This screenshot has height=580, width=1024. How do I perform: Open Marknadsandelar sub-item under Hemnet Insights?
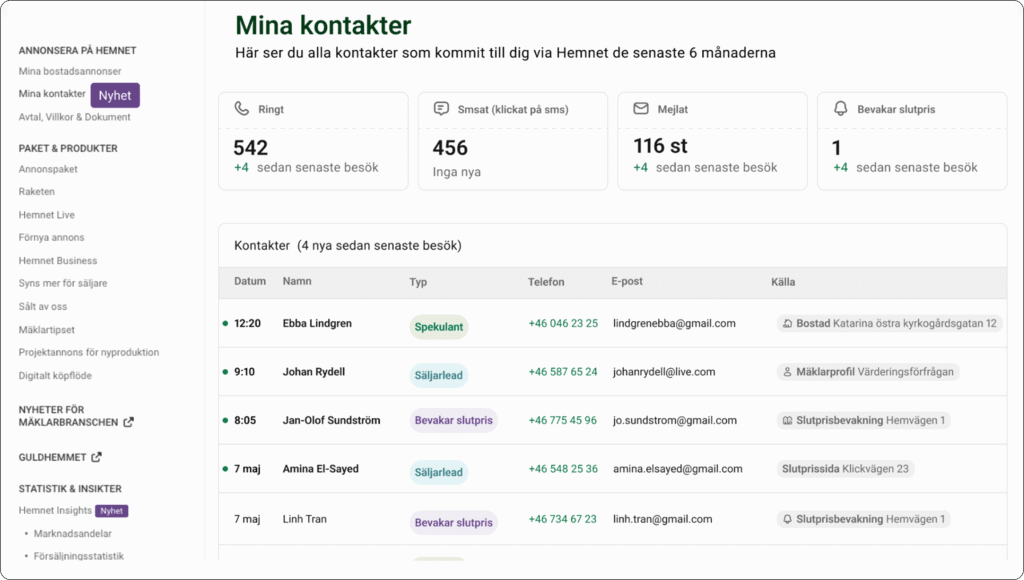tap(72, 534)
